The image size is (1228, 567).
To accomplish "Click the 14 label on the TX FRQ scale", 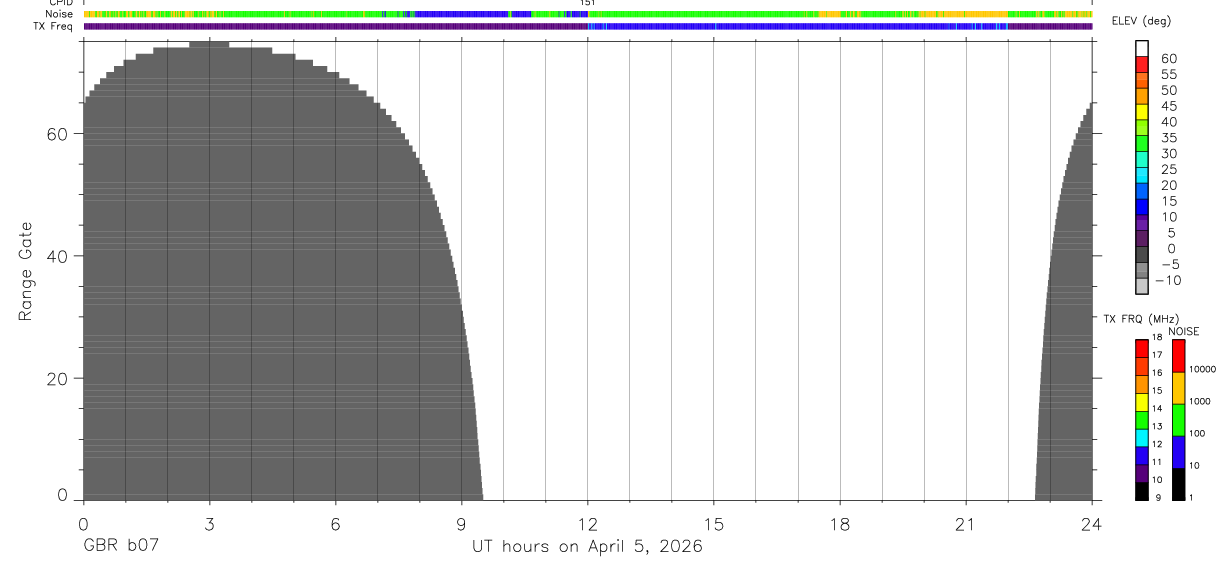I will click(1157, 409).
